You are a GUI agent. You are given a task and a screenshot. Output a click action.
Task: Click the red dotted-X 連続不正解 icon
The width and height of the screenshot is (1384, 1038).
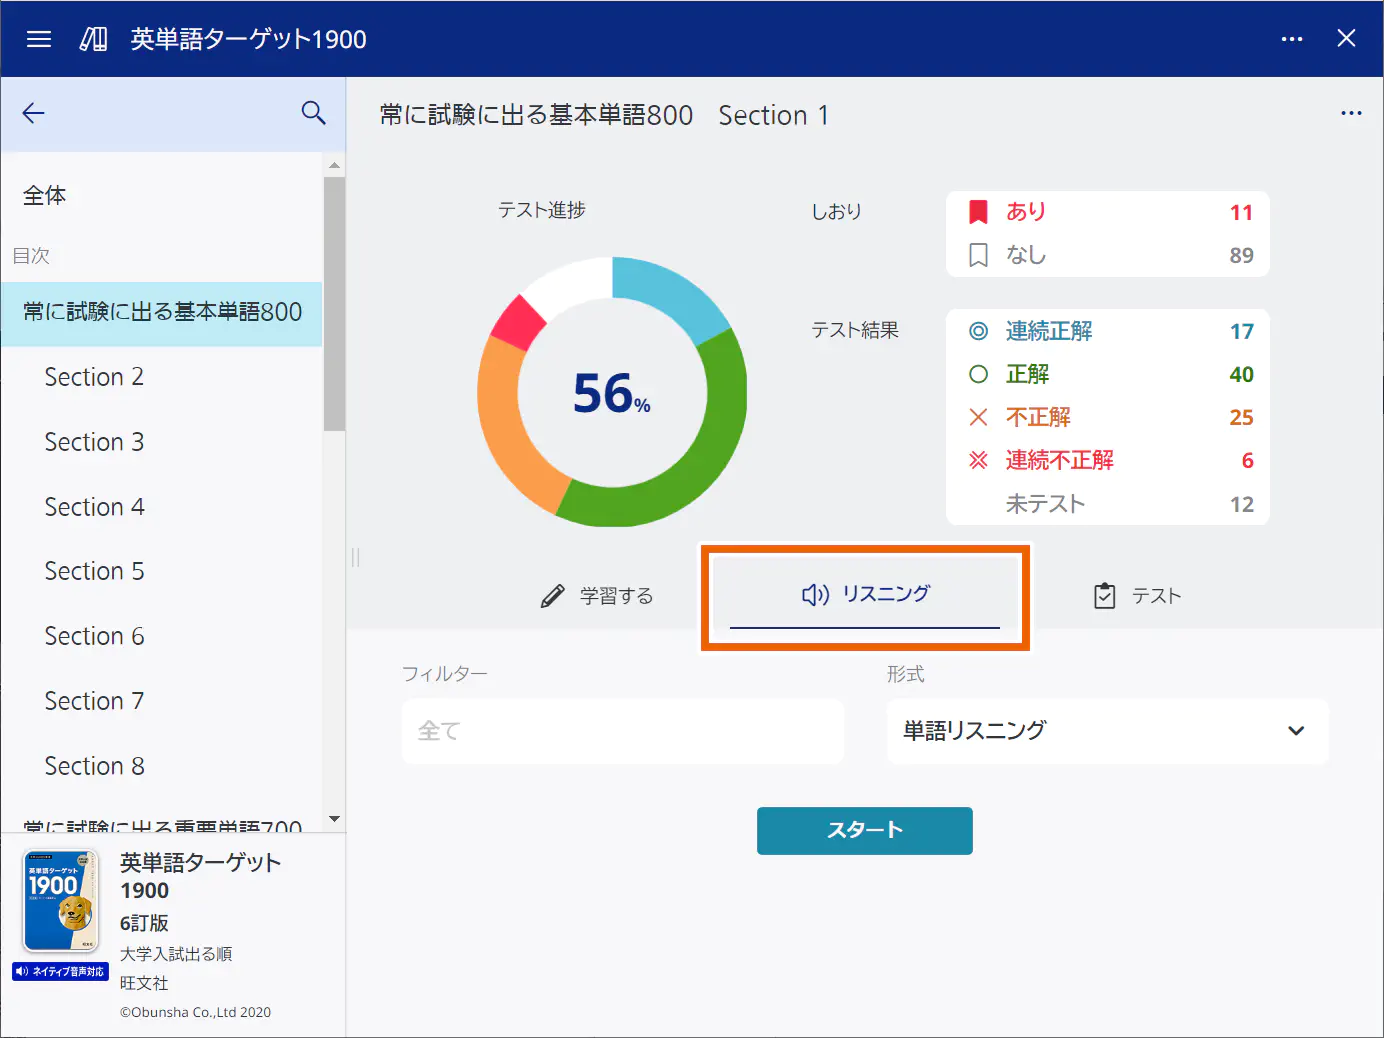point(979,460)
